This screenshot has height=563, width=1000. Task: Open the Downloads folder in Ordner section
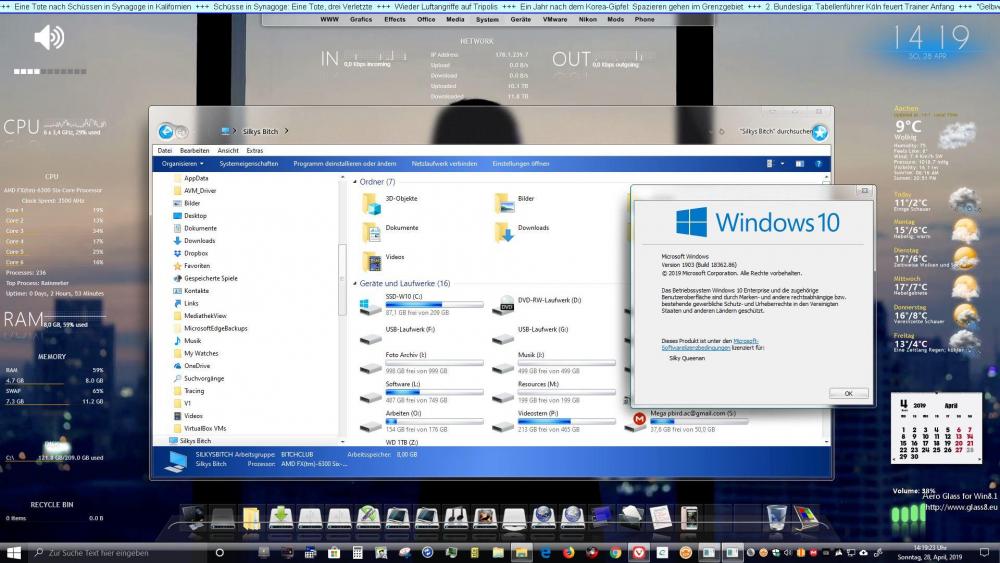(505, 231)
